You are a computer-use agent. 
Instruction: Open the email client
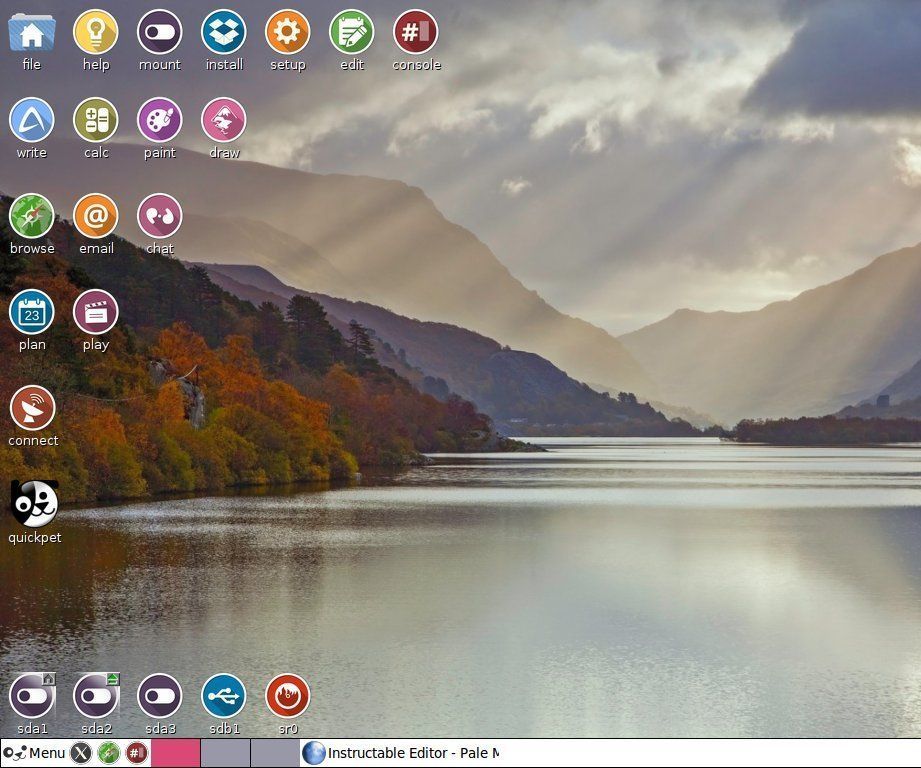[x=95, y=216]
